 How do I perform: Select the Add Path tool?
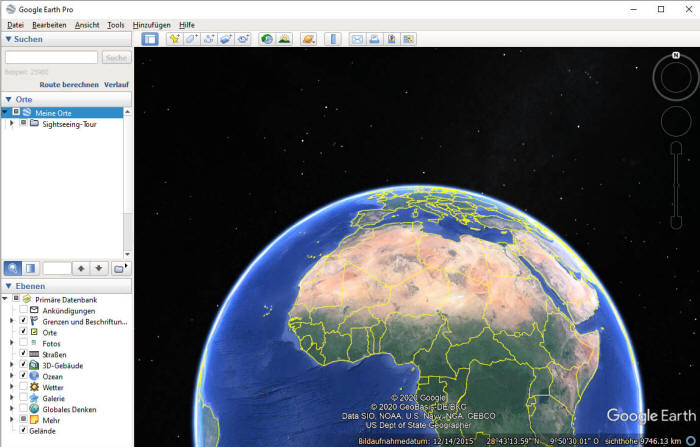point(208,39)
